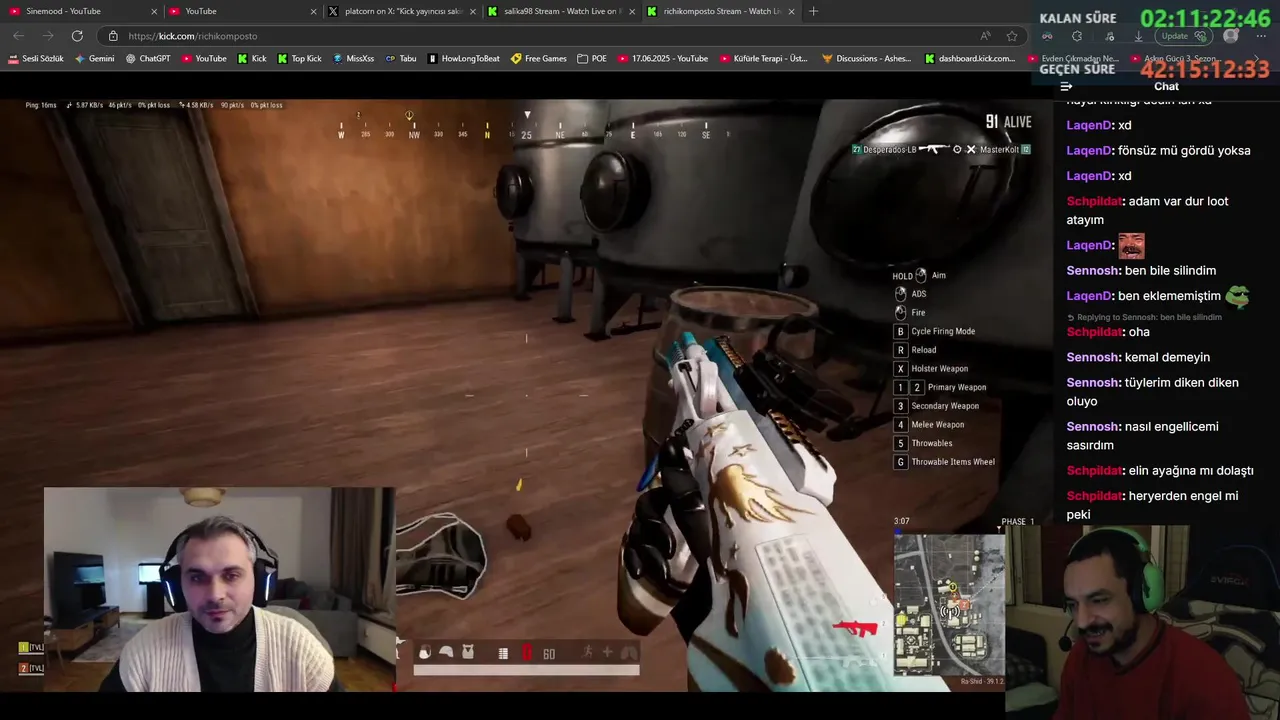The width and height of the screenshot is (1280, 720).
Task: Close the Sinemood - YouTube tab
Action: click(x=154, y=11)
